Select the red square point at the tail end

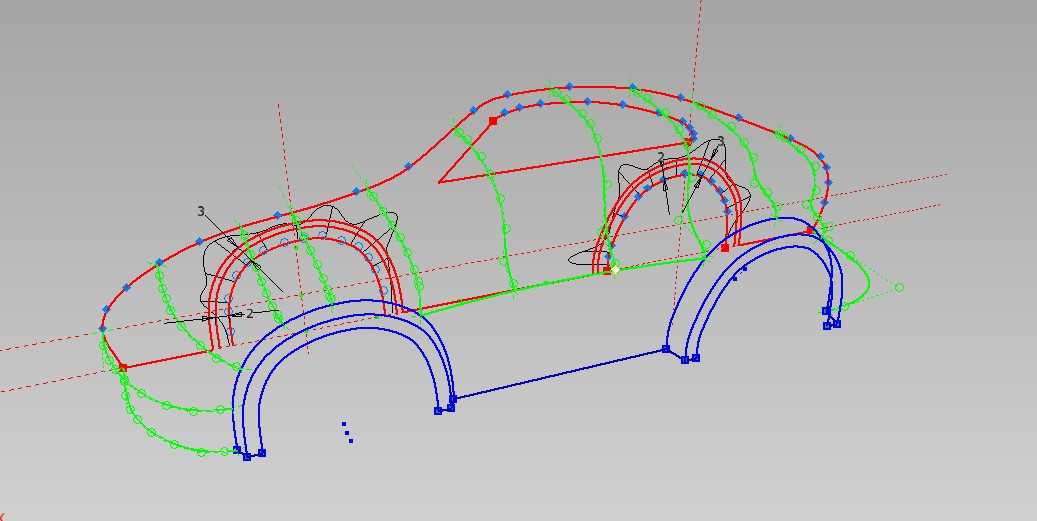tap(809, 231)
